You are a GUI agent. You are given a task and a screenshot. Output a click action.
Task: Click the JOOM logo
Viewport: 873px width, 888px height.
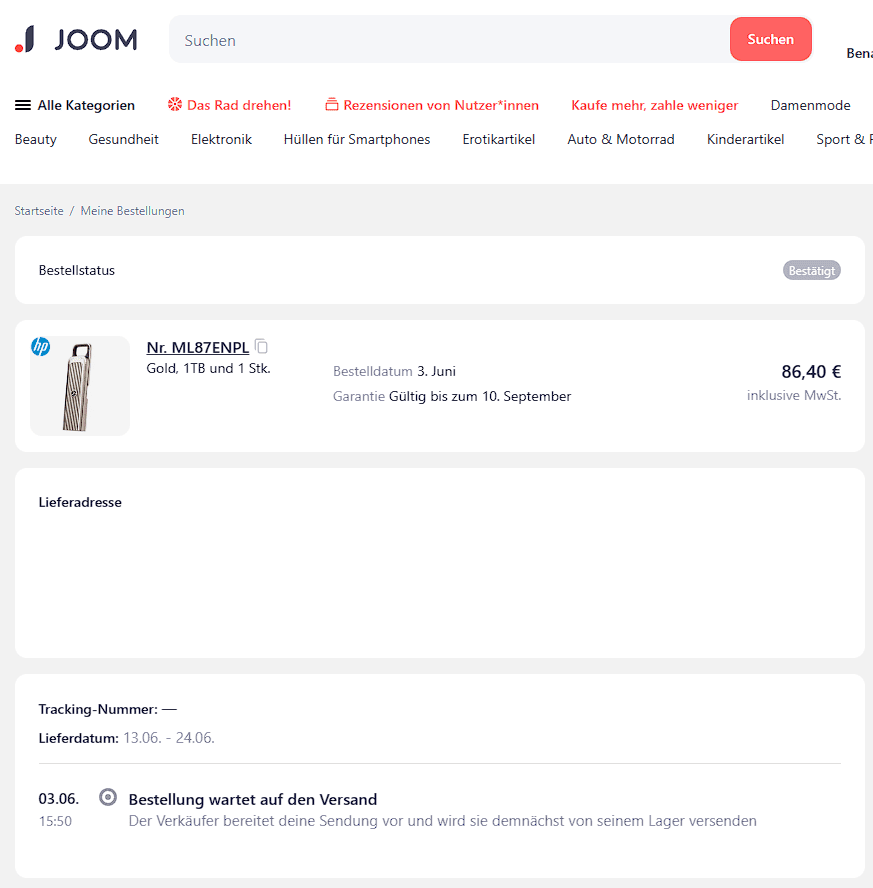point(76,40)
